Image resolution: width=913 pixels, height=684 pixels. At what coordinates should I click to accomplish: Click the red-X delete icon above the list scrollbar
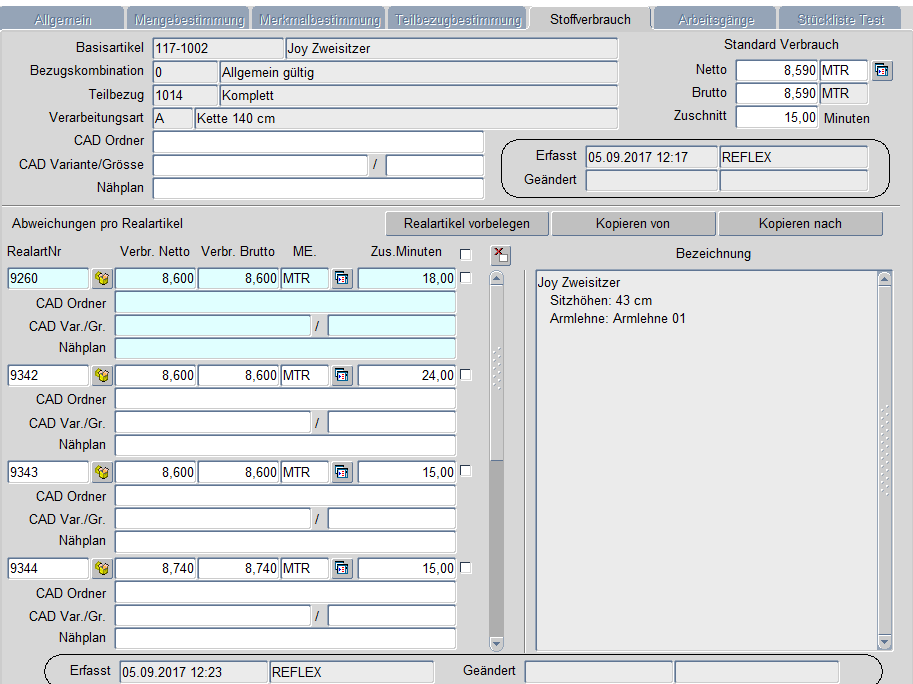(500, 255)
